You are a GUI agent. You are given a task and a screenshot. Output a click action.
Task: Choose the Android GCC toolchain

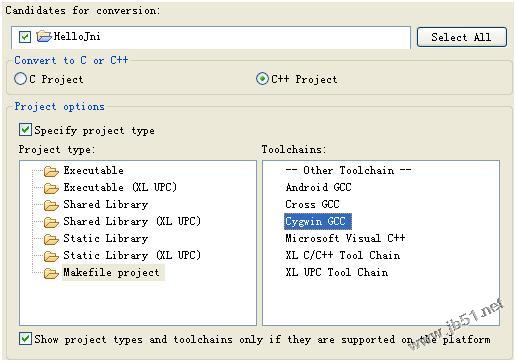(318, 187)
